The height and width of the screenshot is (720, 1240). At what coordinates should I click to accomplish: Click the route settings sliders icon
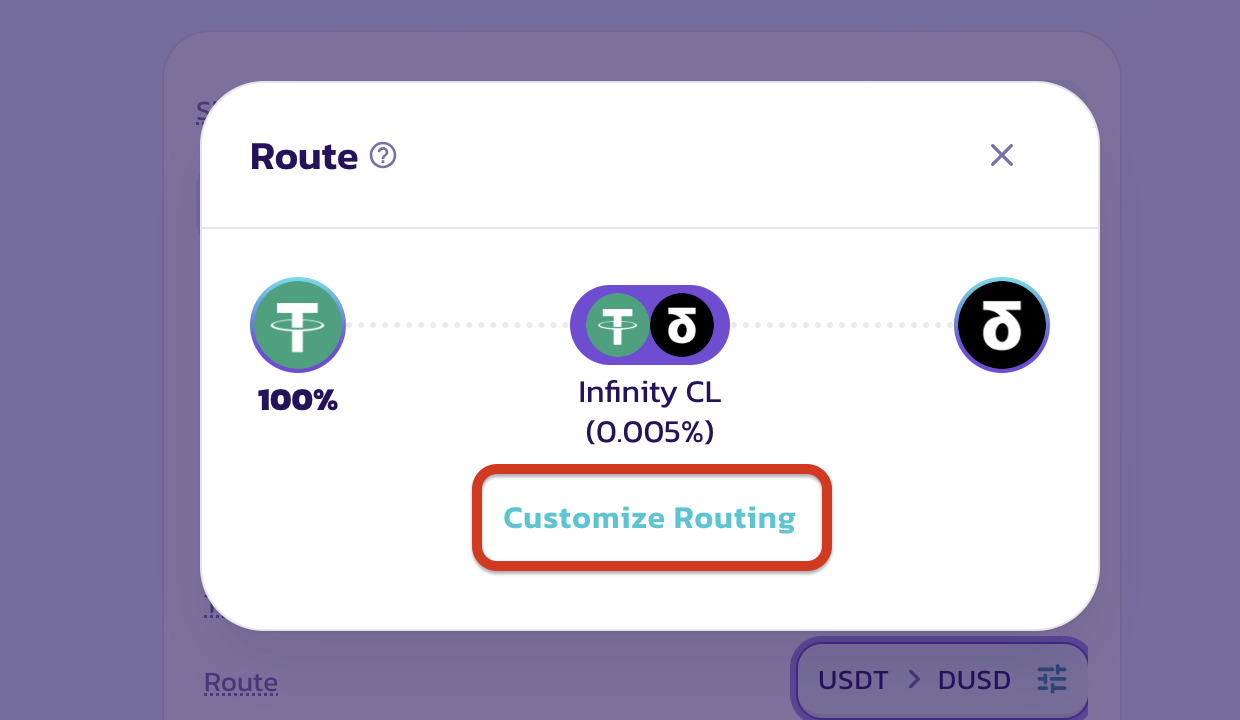1052,680
